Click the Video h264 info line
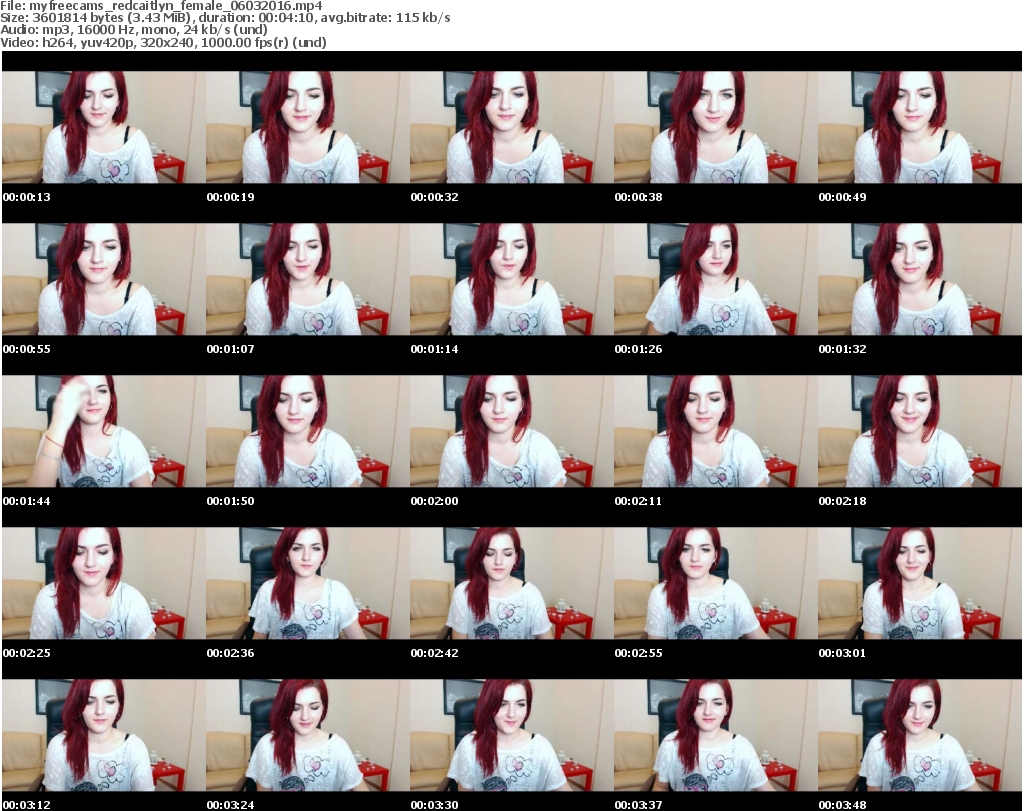Viewport: 1024px width, 811px height. [x=163, y=42]
